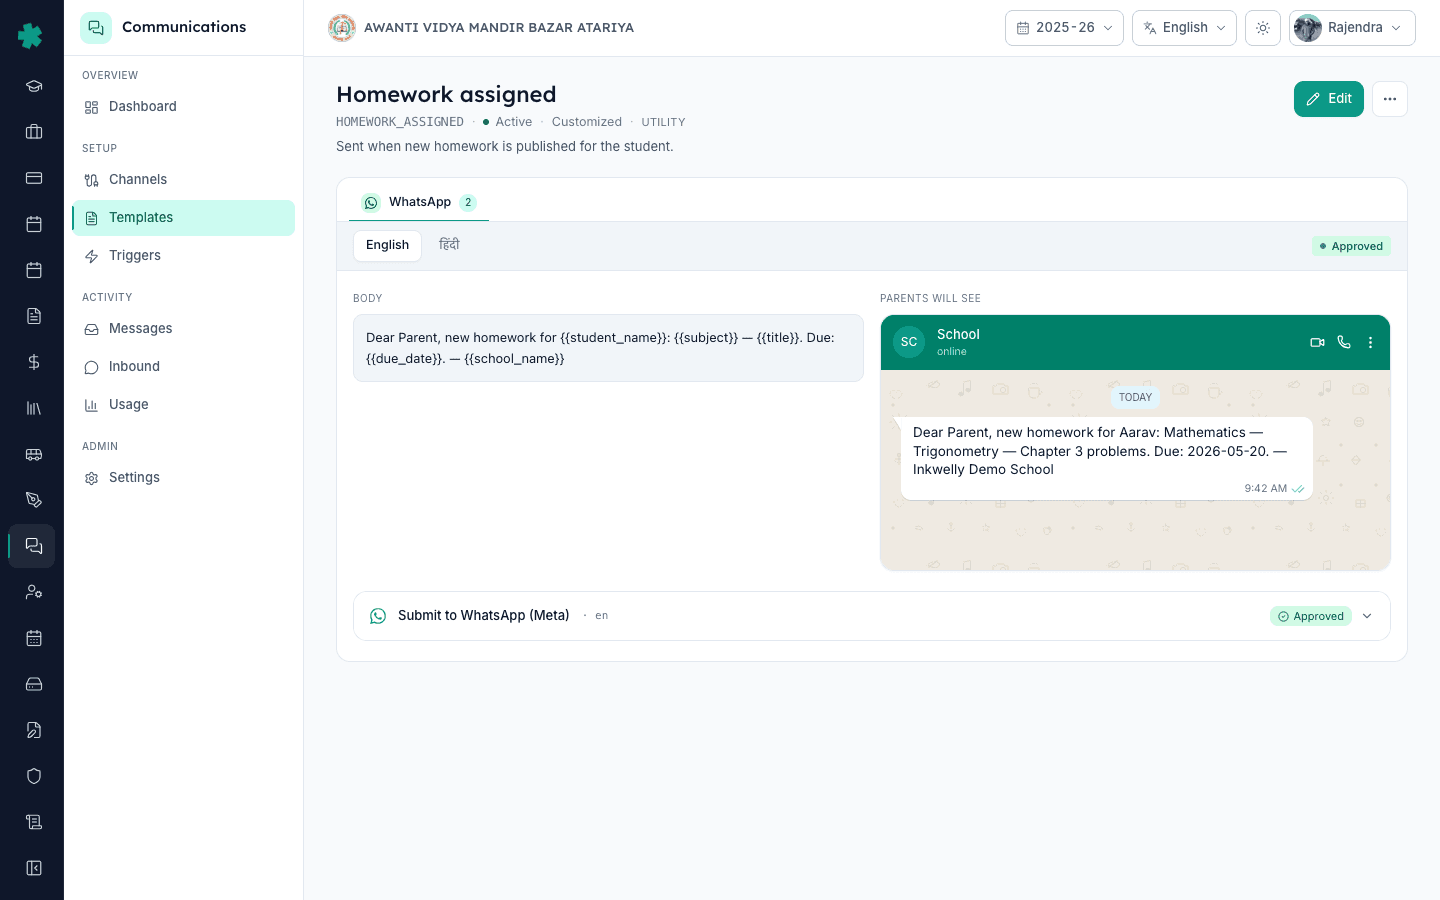Open the 2025-26 academic year dropdown
The image size is (1440, 900).
1064,28
